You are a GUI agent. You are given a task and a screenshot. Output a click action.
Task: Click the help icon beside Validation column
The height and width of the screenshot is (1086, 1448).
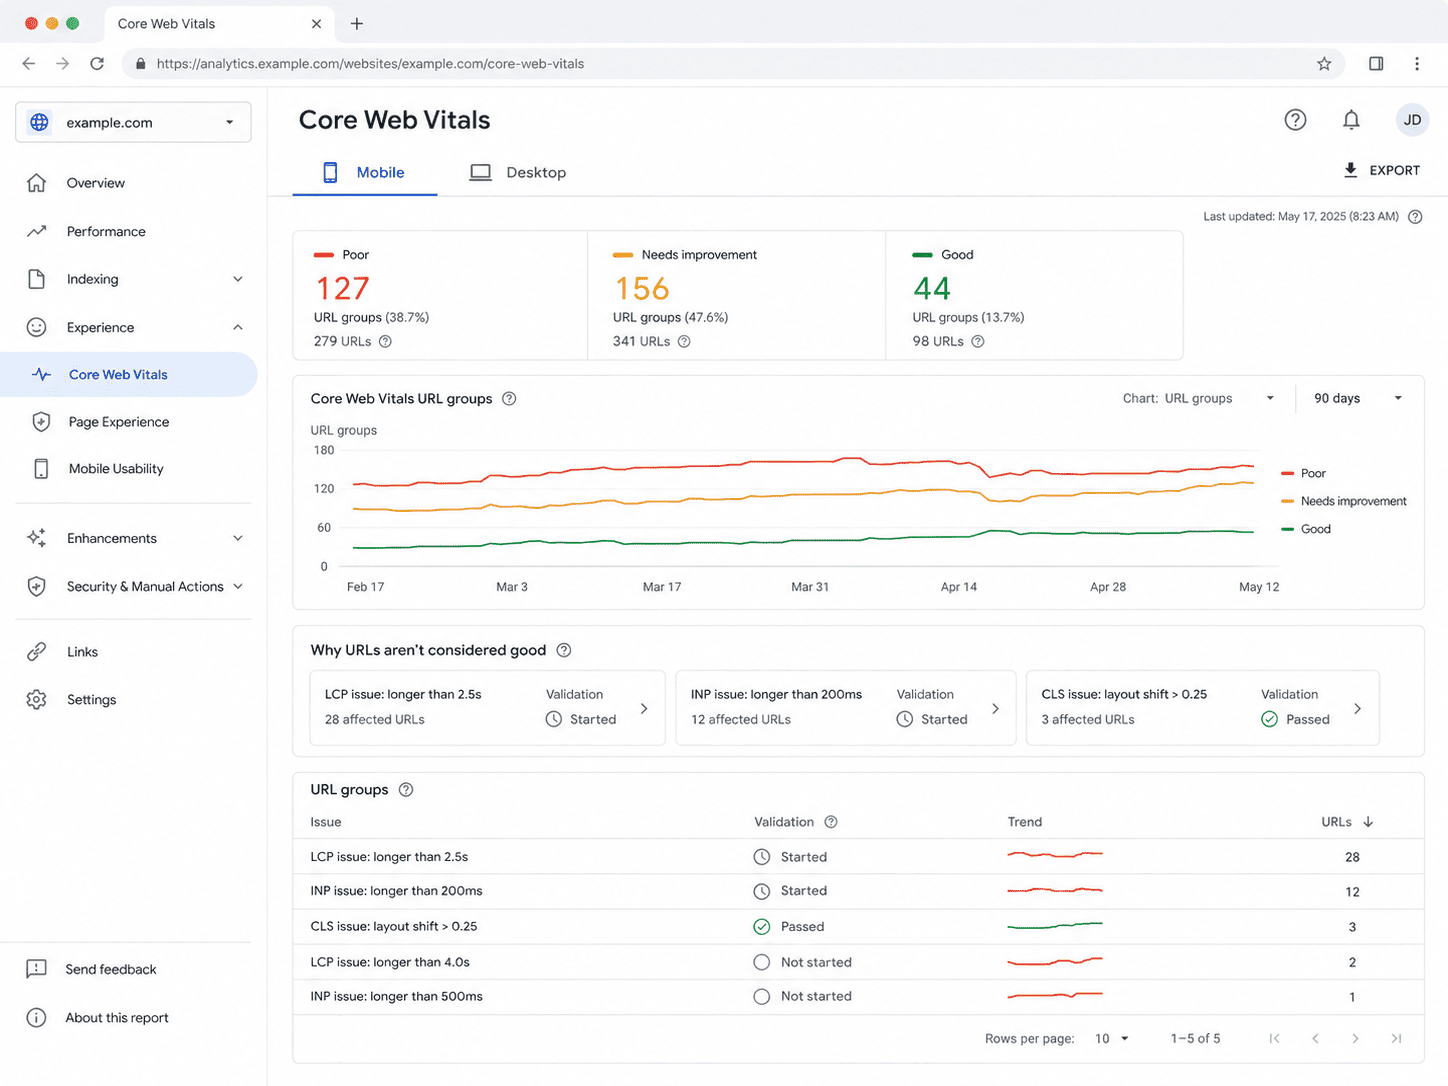[x=830, y=822]
